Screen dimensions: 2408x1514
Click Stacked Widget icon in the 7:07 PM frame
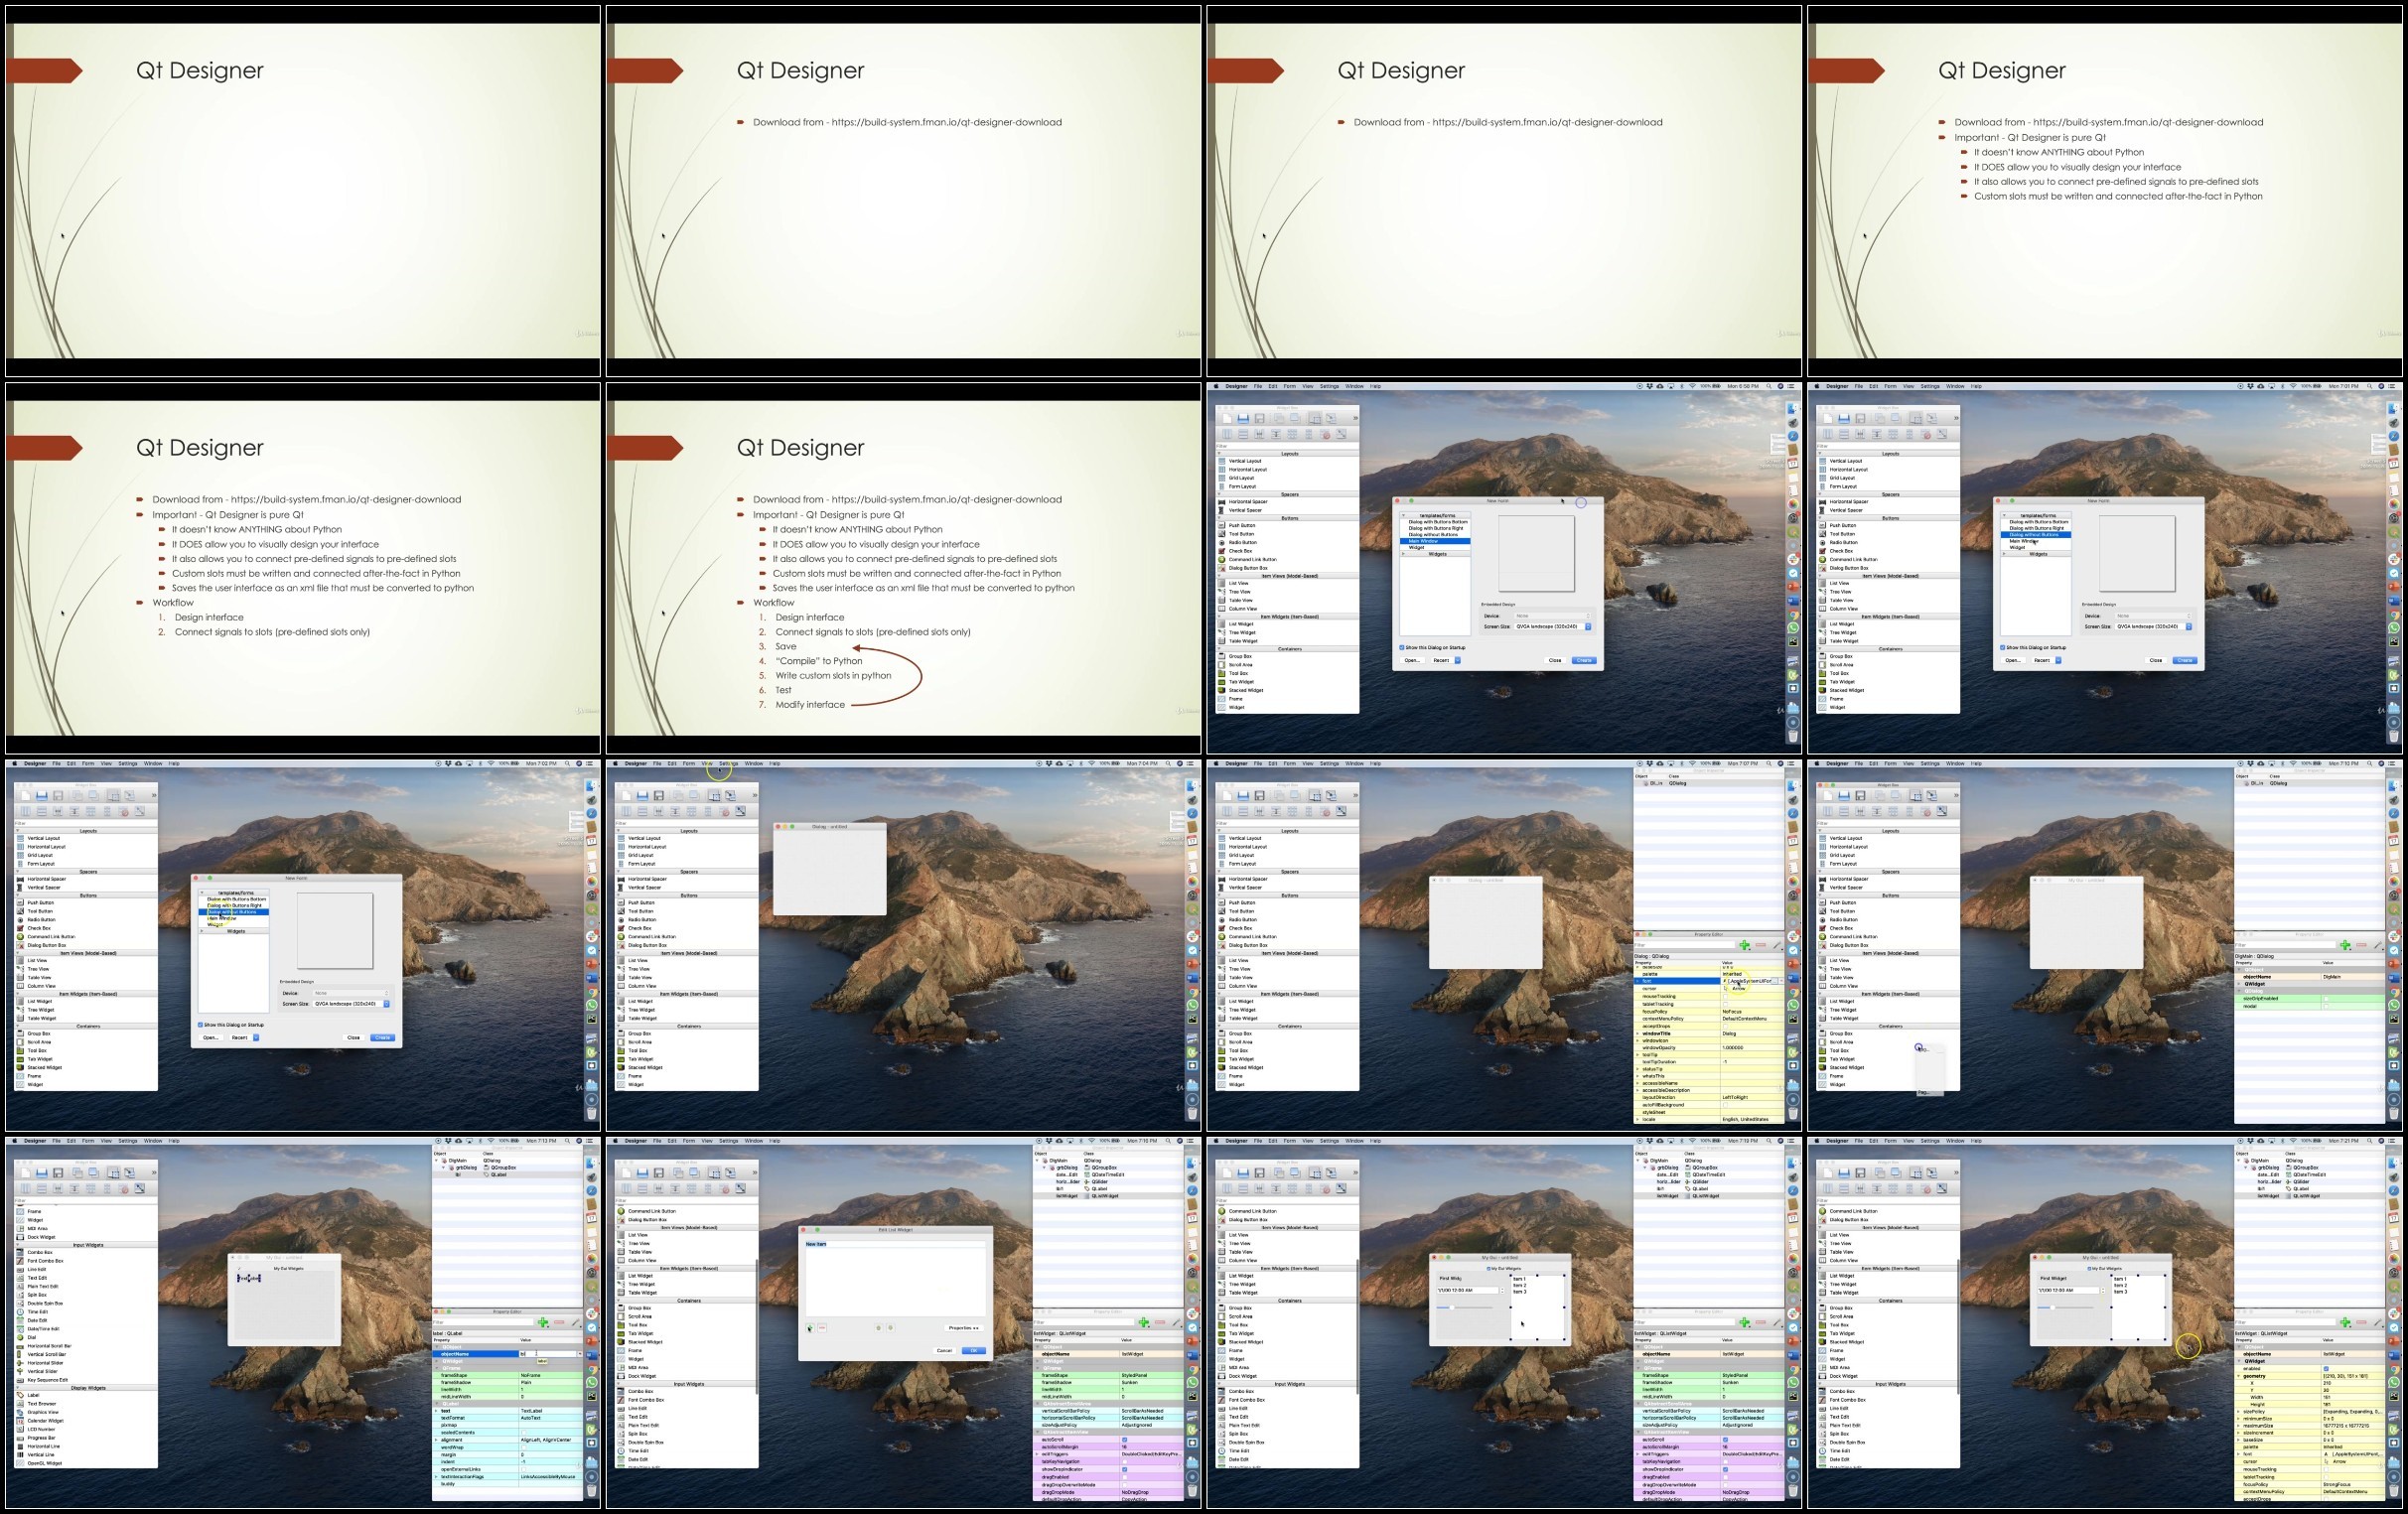[1222, 1067]
